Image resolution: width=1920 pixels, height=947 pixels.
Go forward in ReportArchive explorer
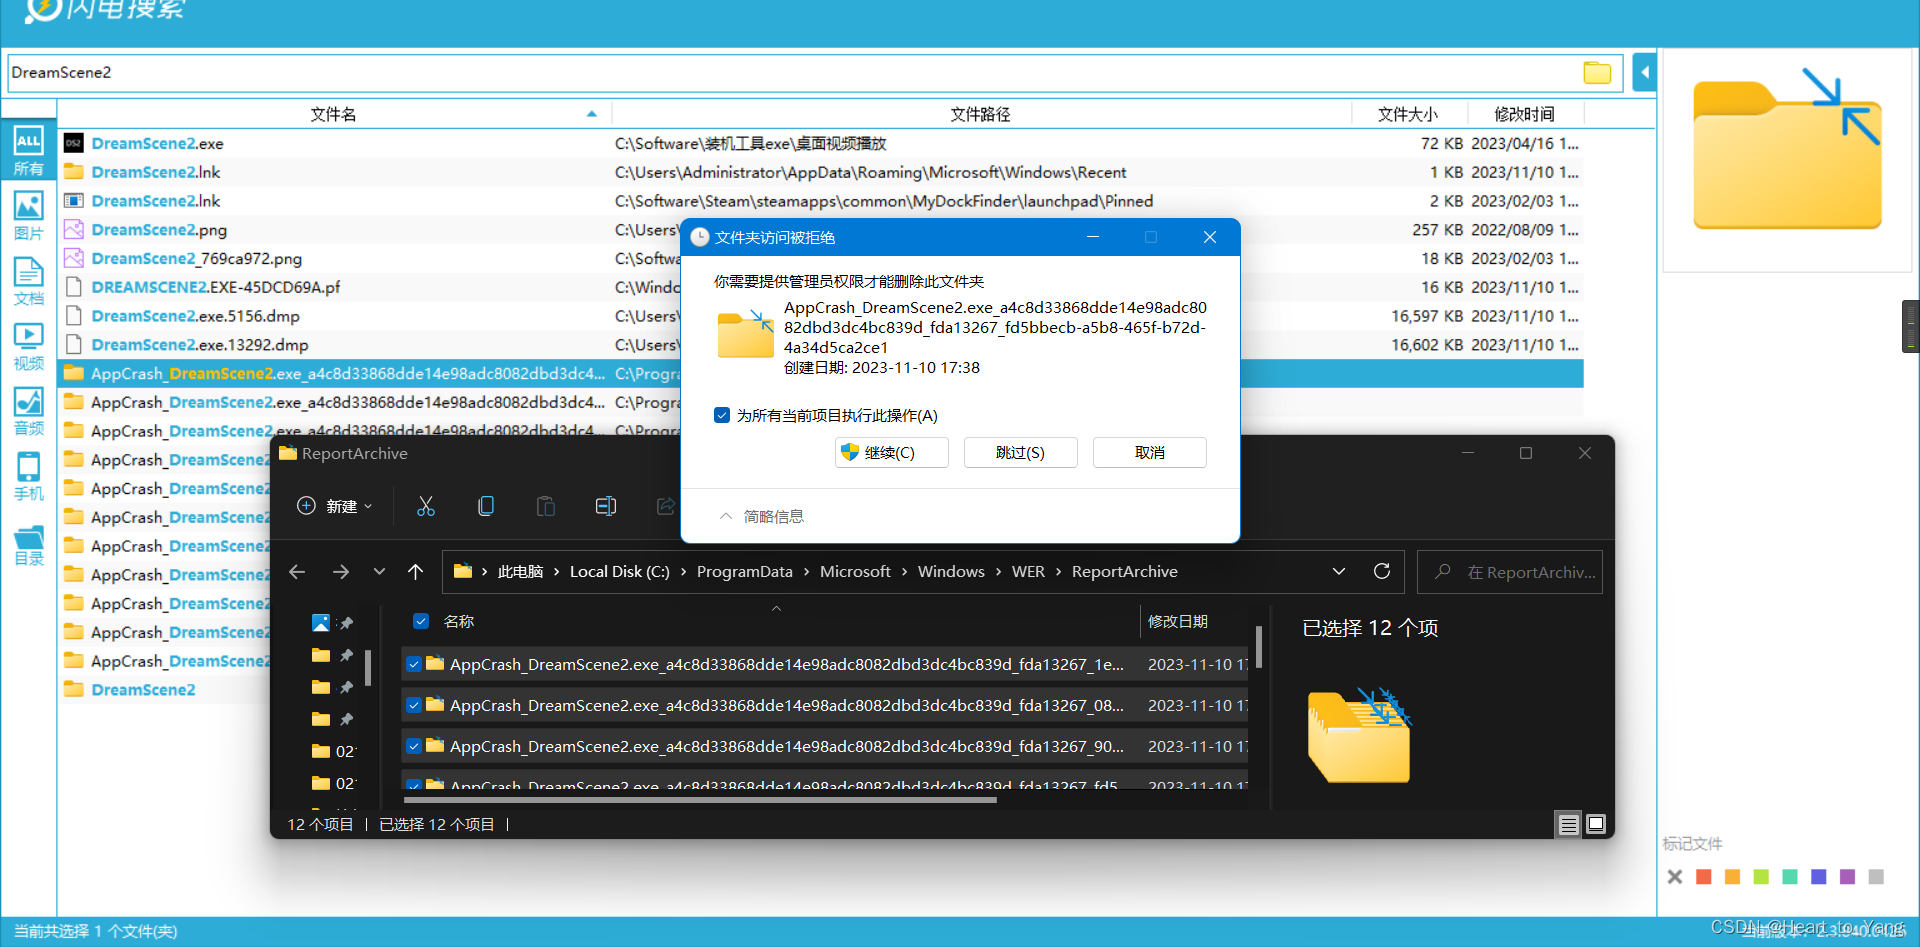pyautogui.click(x=341, y=572)
